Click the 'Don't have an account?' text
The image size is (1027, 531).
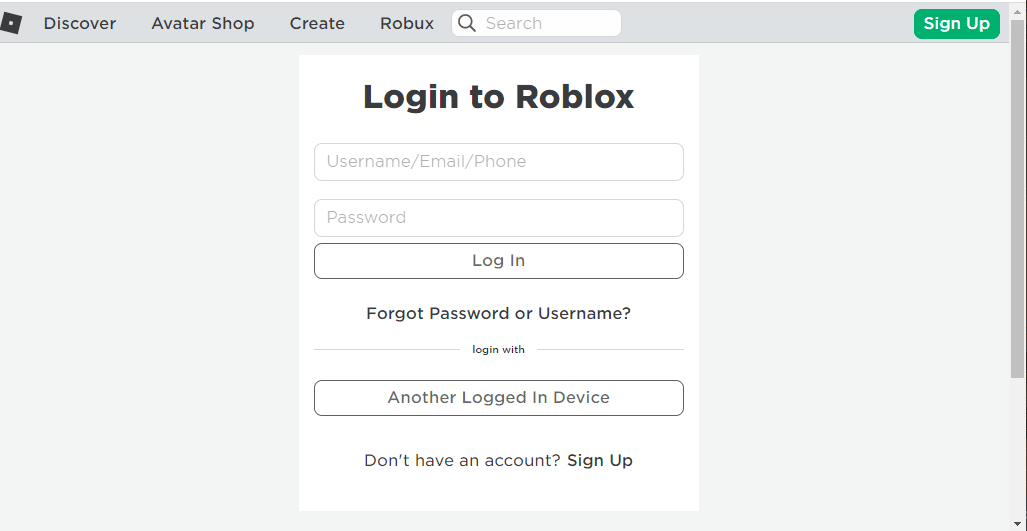click(462, 460)
